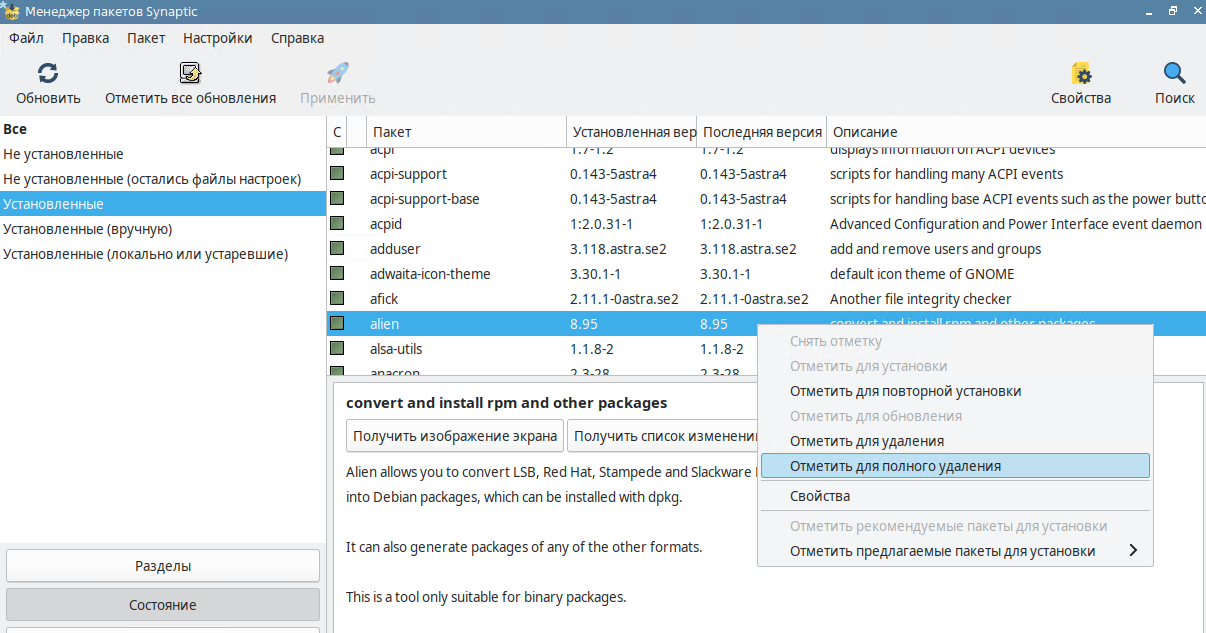Click 'add and remove users and groups' description
This screenshot has height=633, width=1206.
pyautogui.click(x=935, y=249)
